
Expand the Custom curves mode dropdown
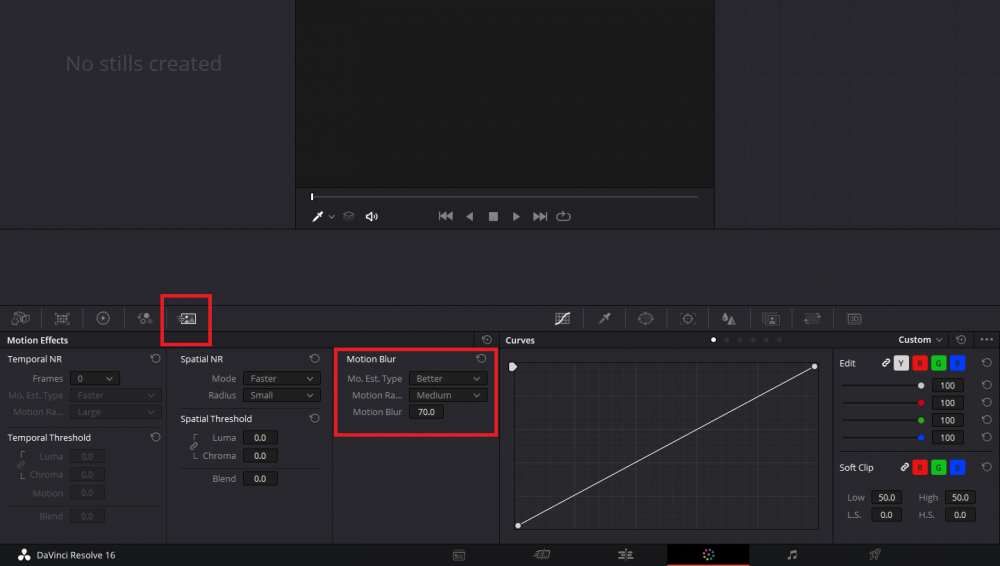coord(921,340)
